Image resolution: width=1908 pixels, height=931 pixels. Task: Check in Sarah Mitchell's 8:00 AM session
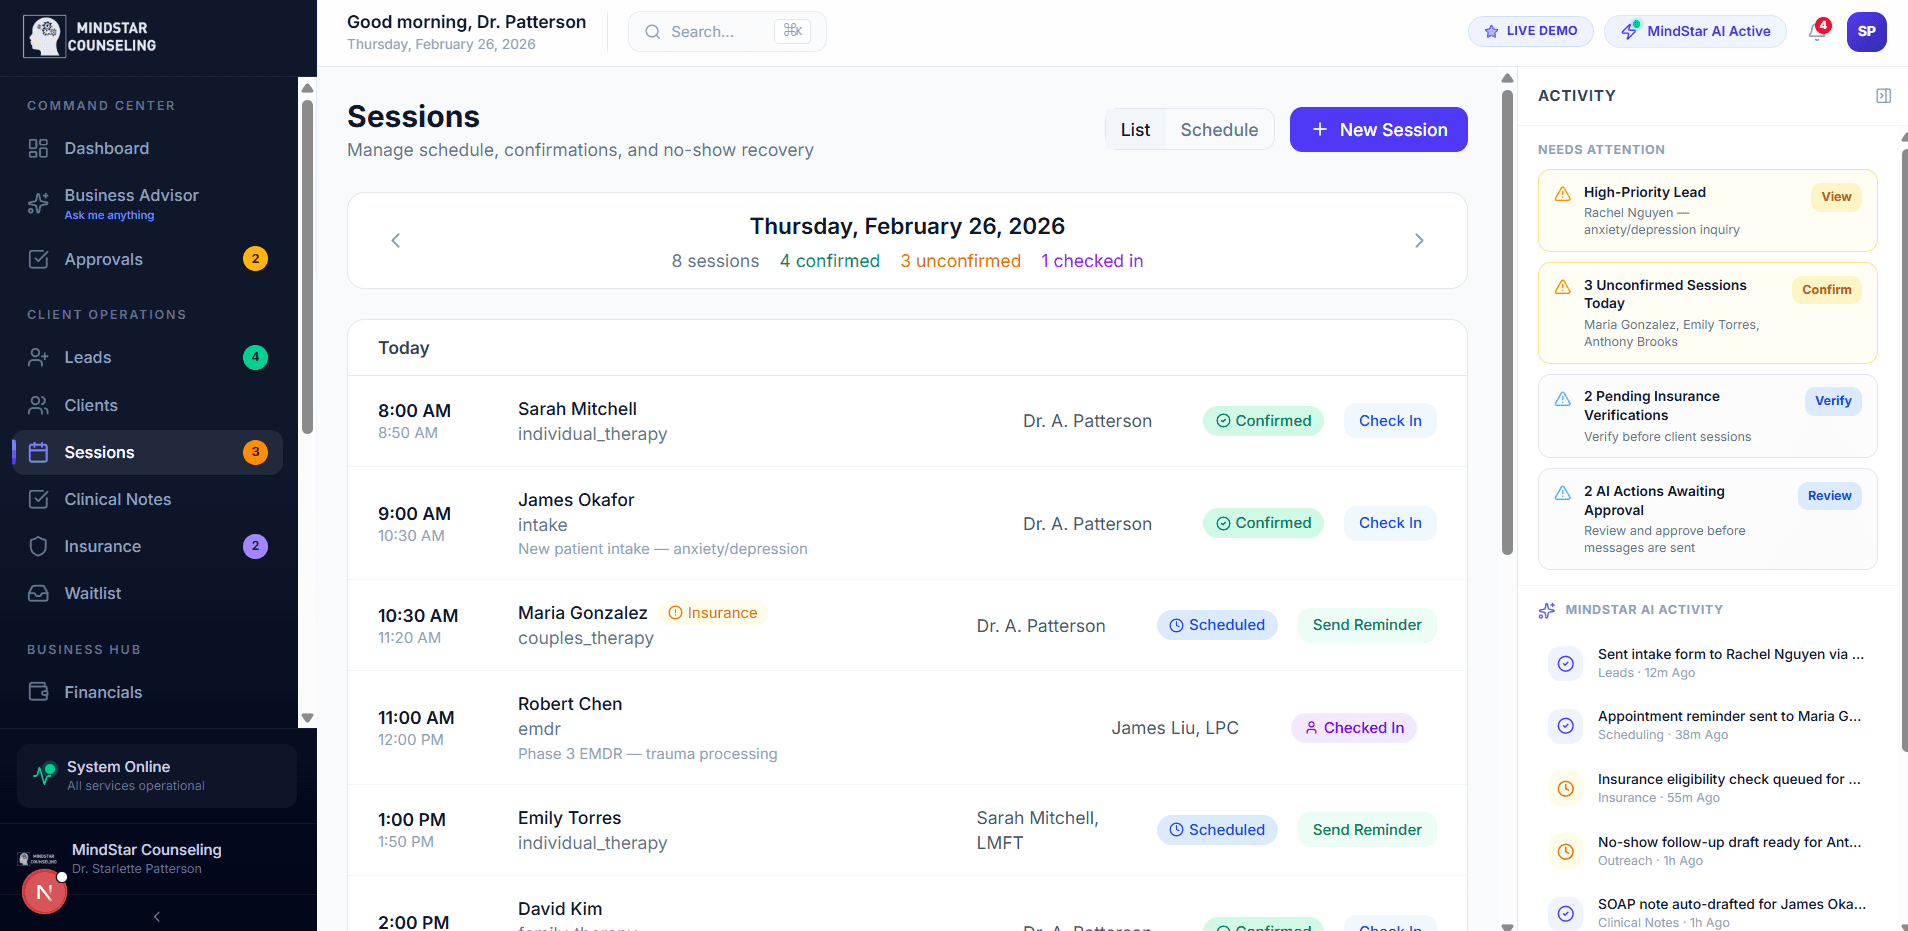point(1389,420)
